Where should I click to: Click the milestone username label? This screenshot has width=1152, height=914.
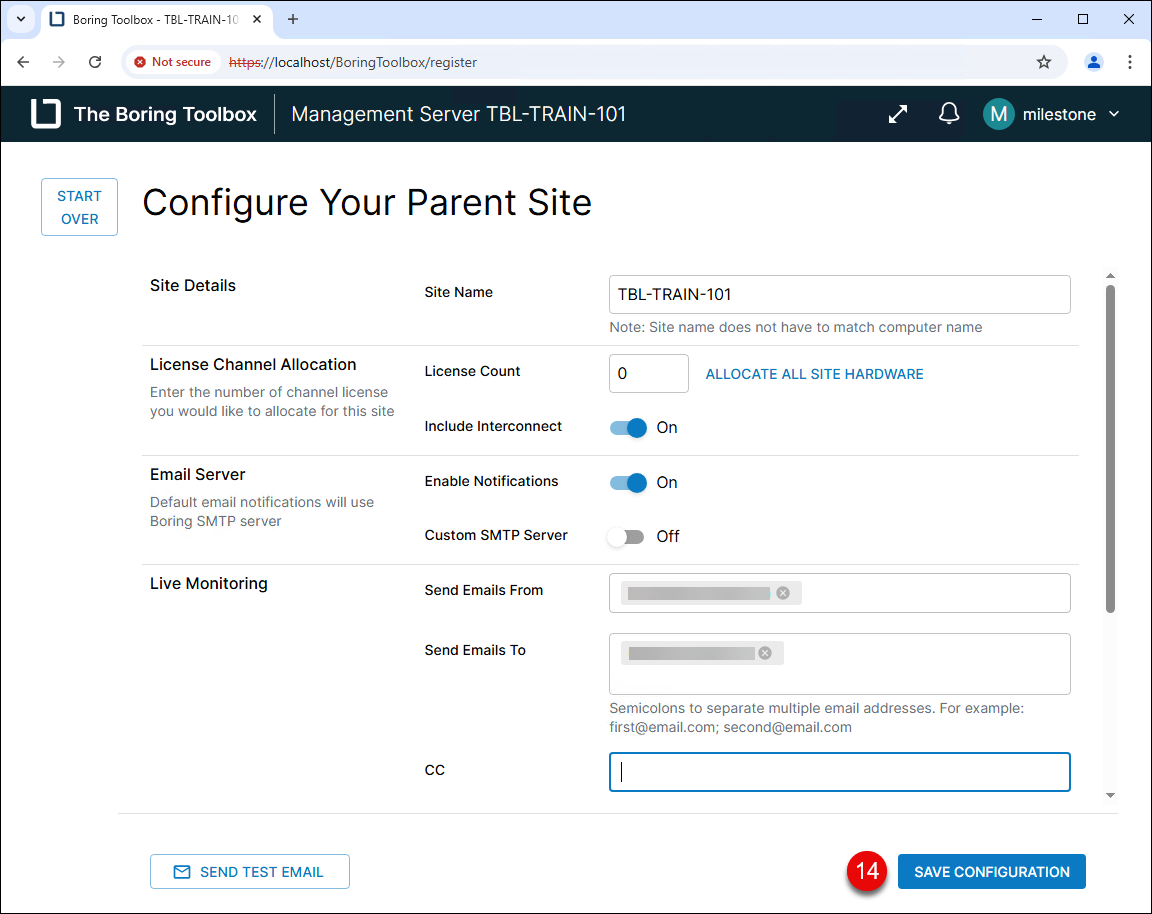pos(1059,114)
